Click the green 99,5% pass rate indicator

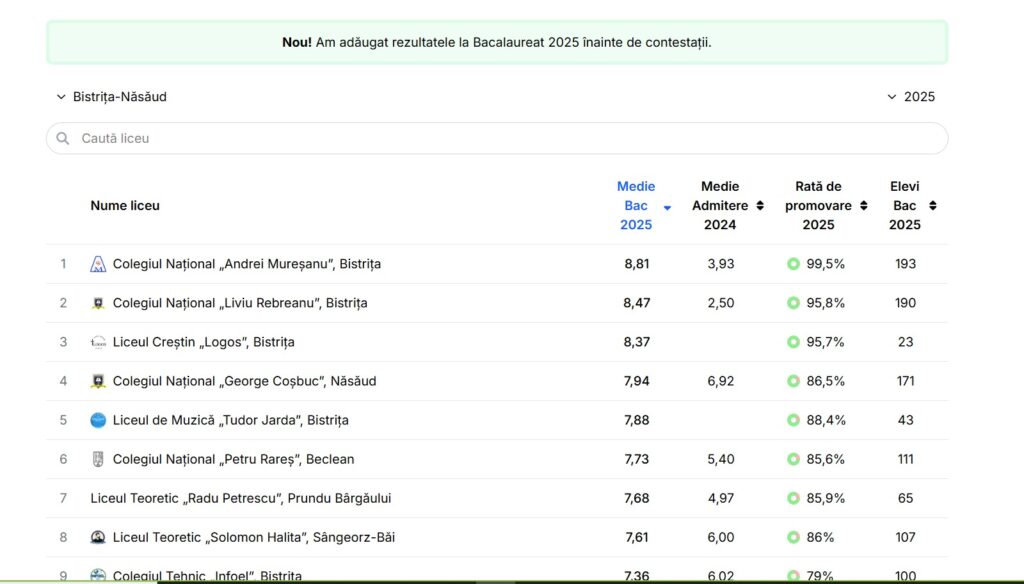point(793,264)
